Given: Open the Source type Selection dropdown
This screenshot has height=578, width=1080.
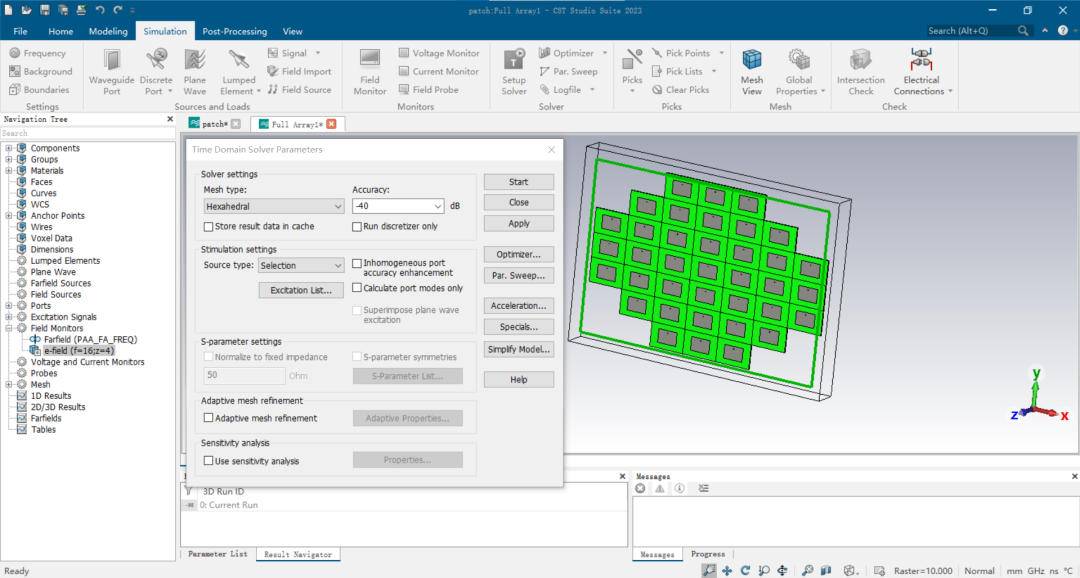Looking at the screenshot, I should (300, 266).
